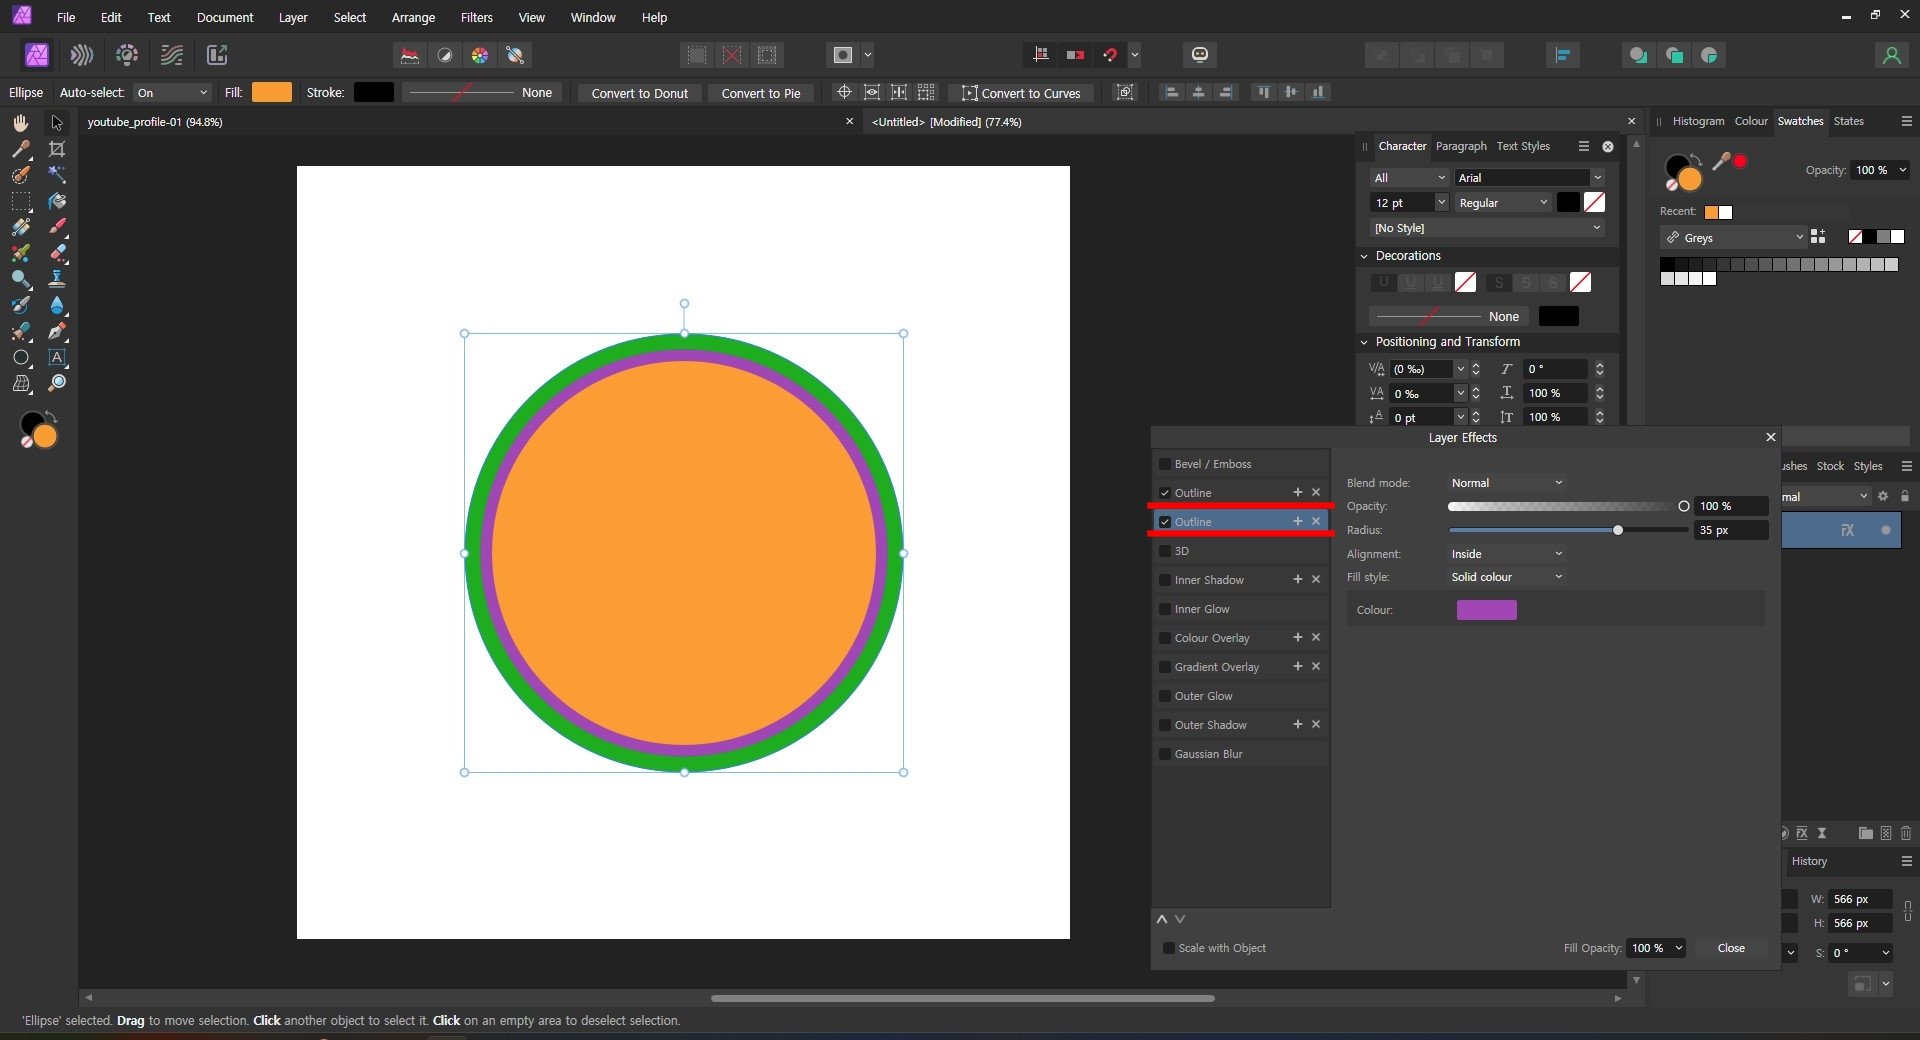Image resolution: width=1920 pixels, height=1040 pixels.
Task: Click the Radius value field
Action: [1728, 530]
